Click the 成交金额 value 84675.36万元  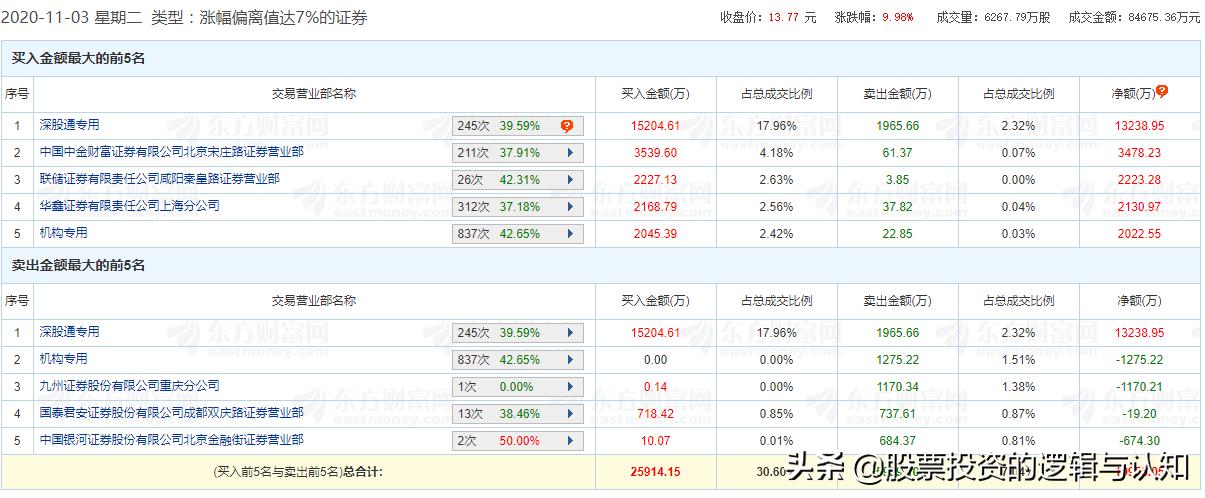[x=1162, y=17]
